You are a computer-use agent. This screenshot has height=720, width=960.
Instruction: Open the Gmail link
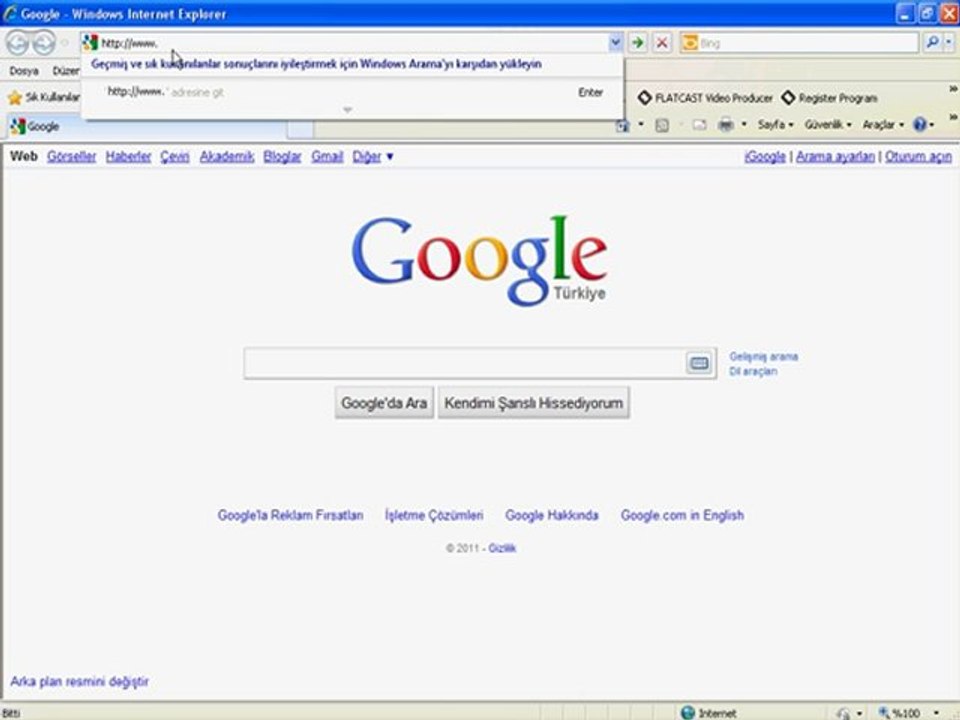[327, 157]
